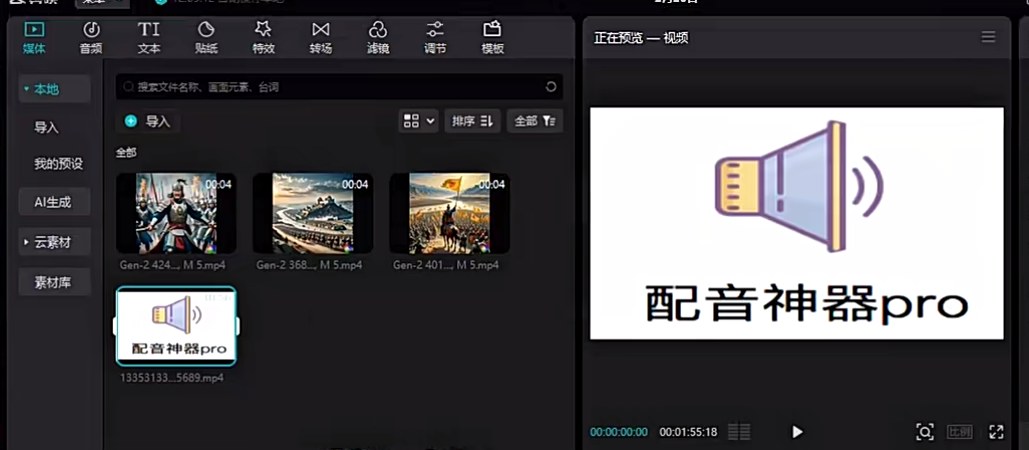
Task: Open the 特效 effects tab
Action: click(x=263, y=37)
